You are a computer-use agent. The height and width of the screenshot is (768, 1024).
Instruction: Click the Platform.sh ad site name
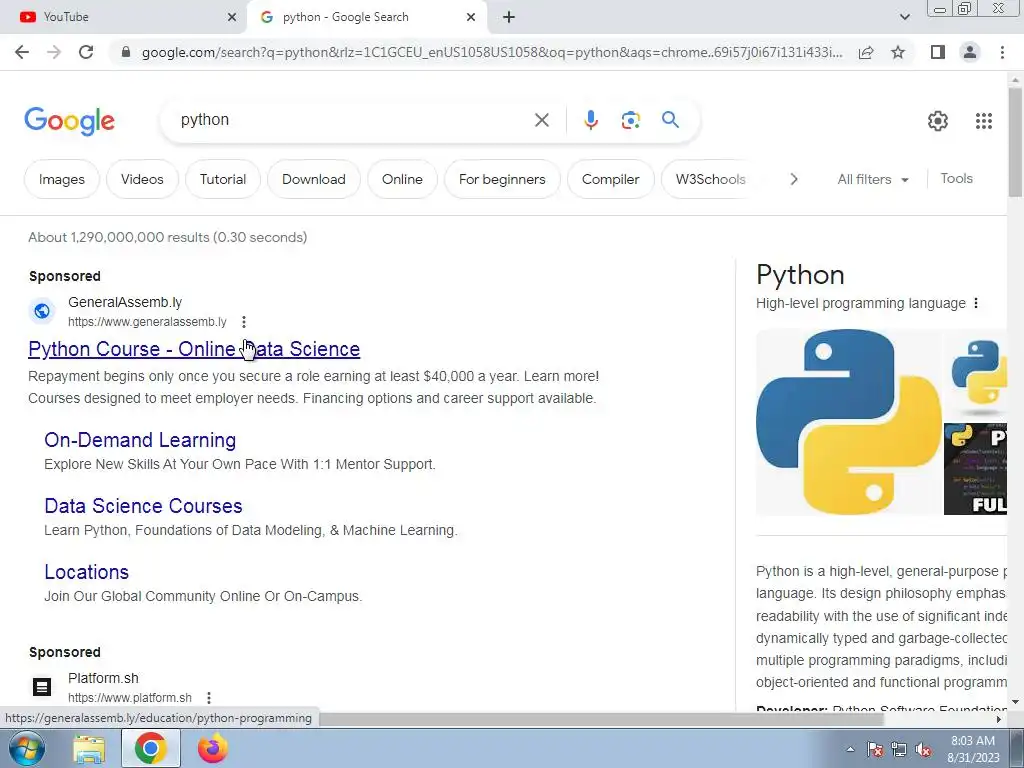pyautogui.click(x=103, y=678)
